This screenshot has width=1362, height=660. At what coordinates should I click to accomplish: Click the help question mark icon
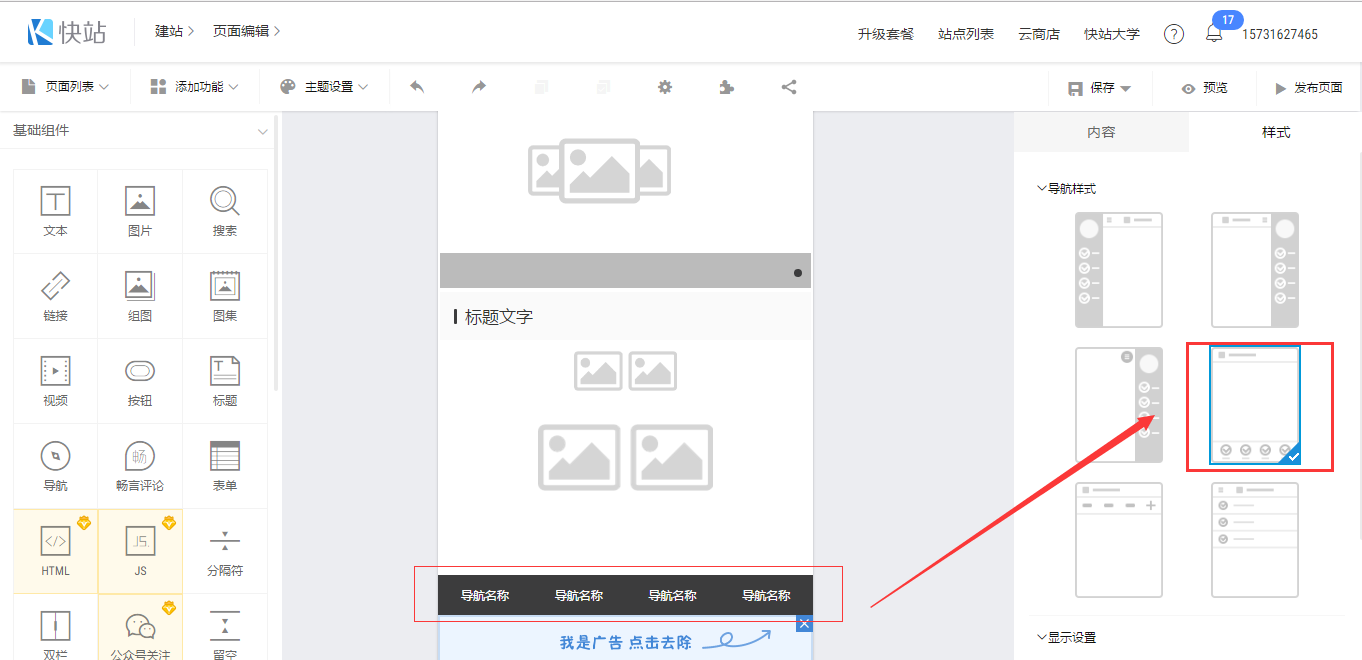[x=1174, y=34]
